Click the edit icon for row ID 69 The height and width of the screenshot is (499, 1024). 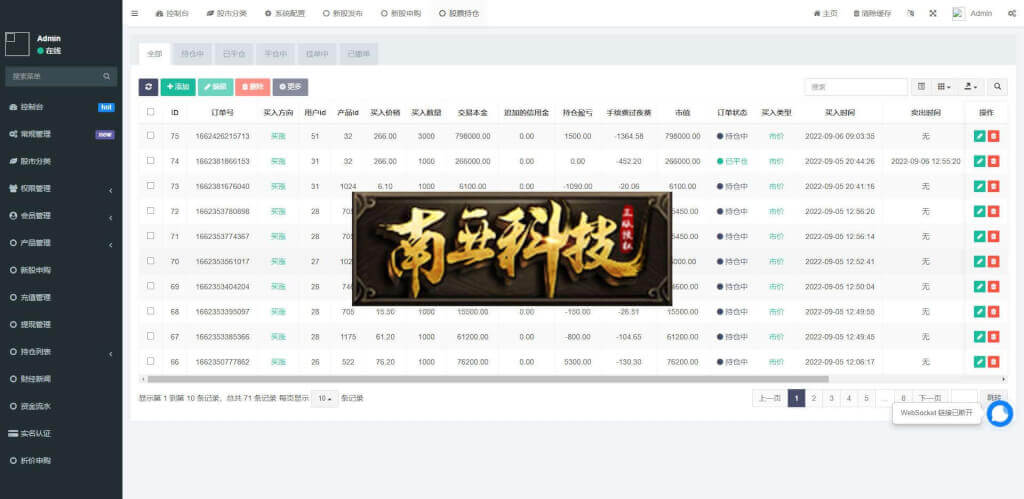click(x=979, y=287)
